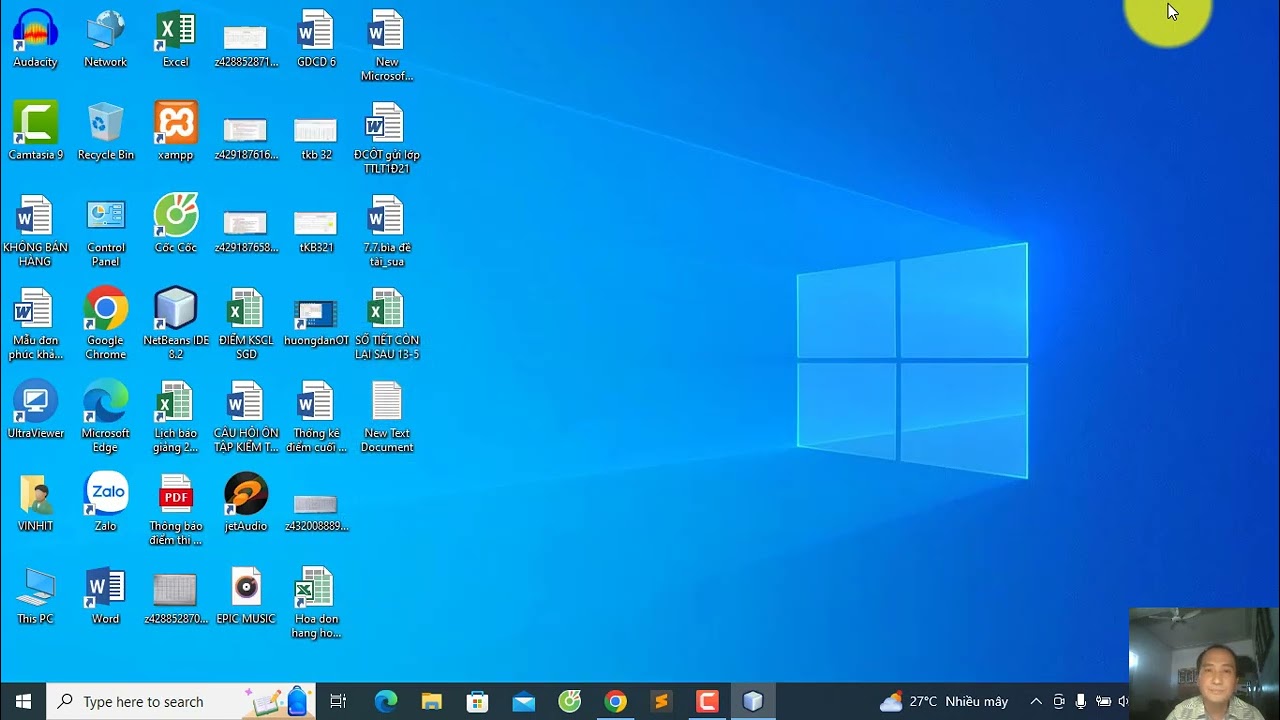The image size is (1280, 720).
Task: Click the microphone tray icon
Action: [1081, 701]
